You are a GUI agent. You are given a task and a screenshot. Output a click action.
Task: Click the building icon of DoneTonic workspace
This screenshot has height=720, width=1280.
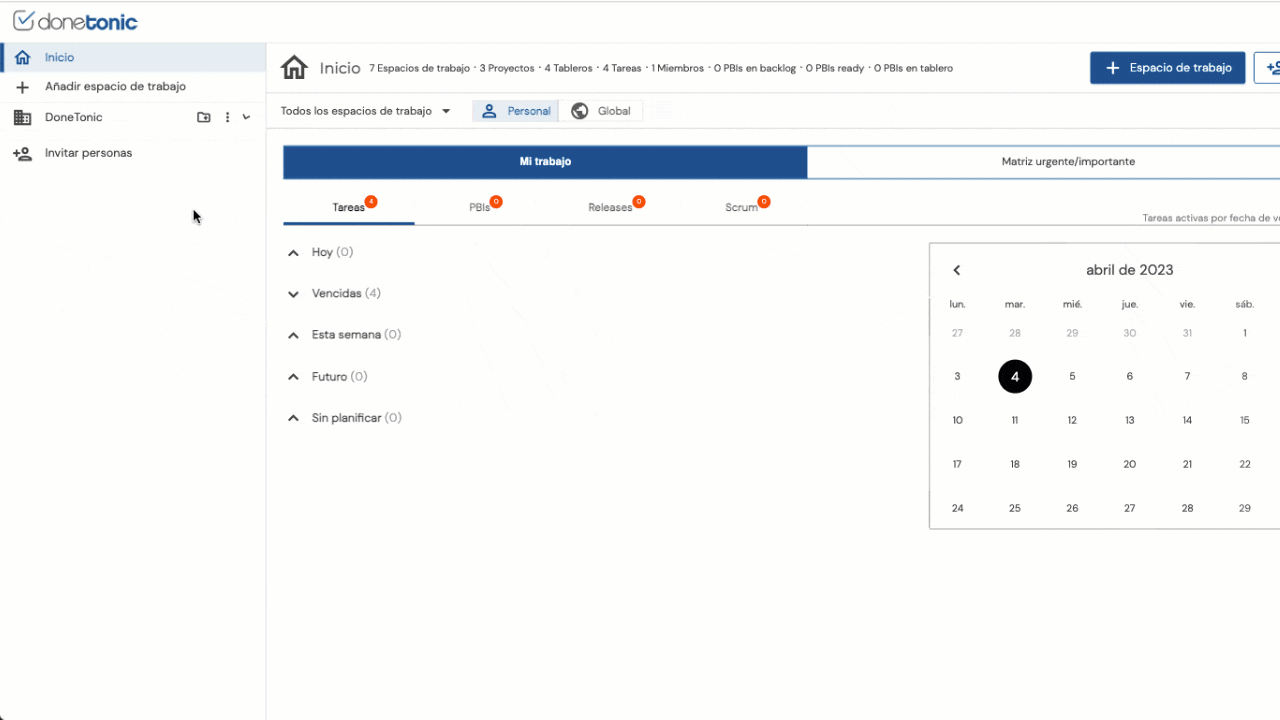click(22, 117)
